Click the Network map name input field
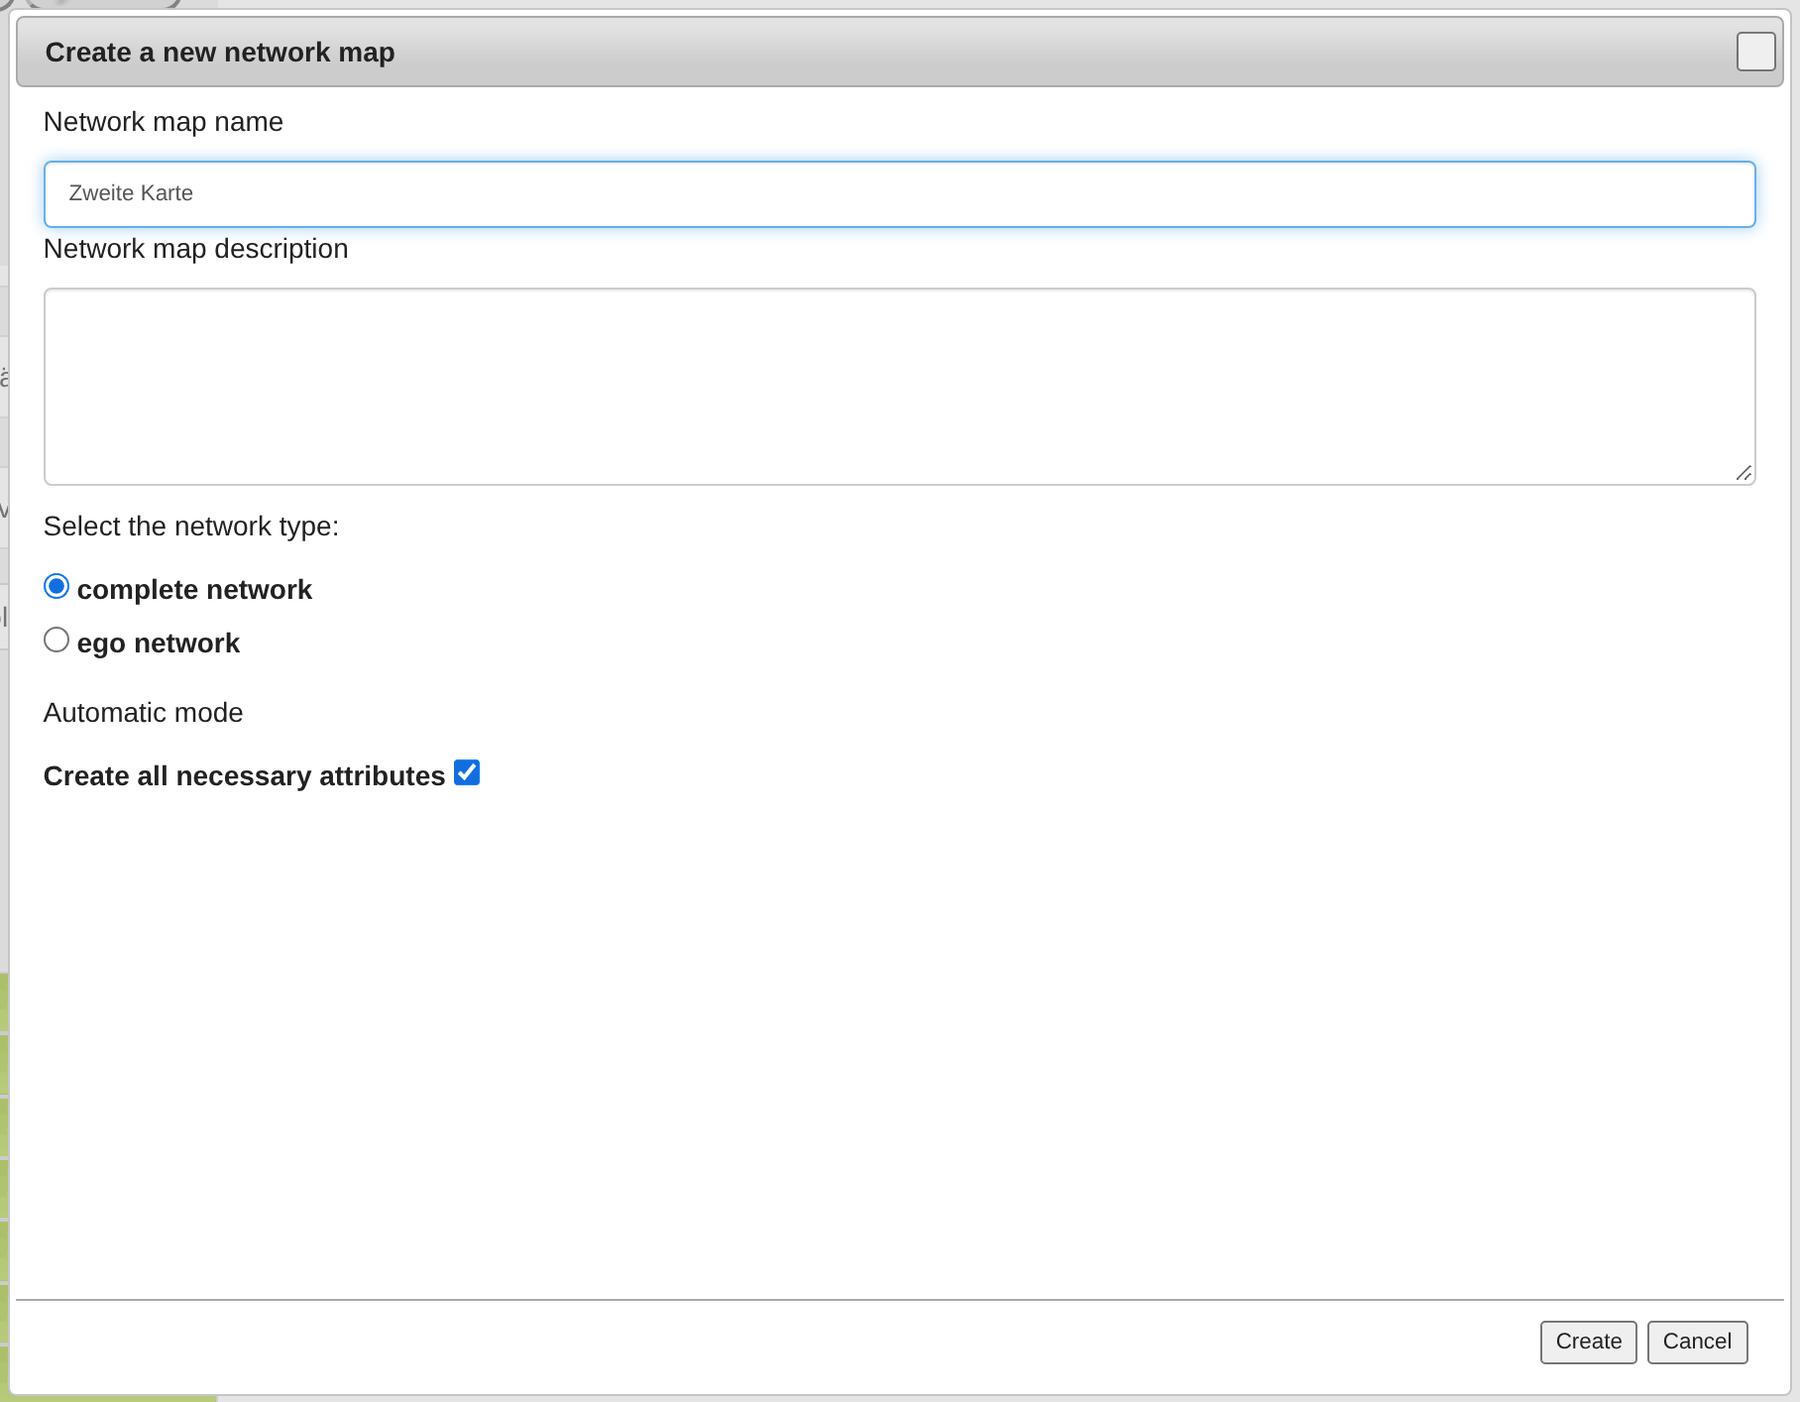The image size is (1800, 1402). coord(899,194)
